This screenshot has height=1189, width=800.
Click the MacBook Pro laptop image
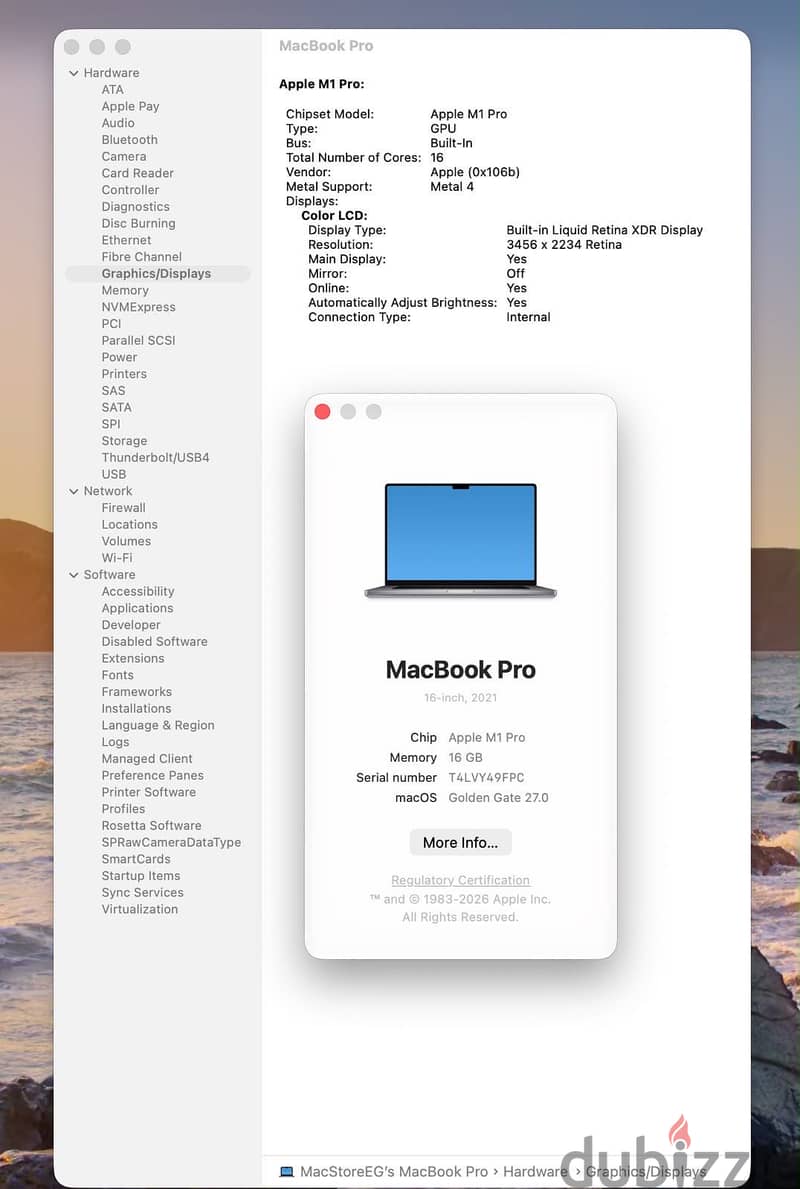click(460, 541)
